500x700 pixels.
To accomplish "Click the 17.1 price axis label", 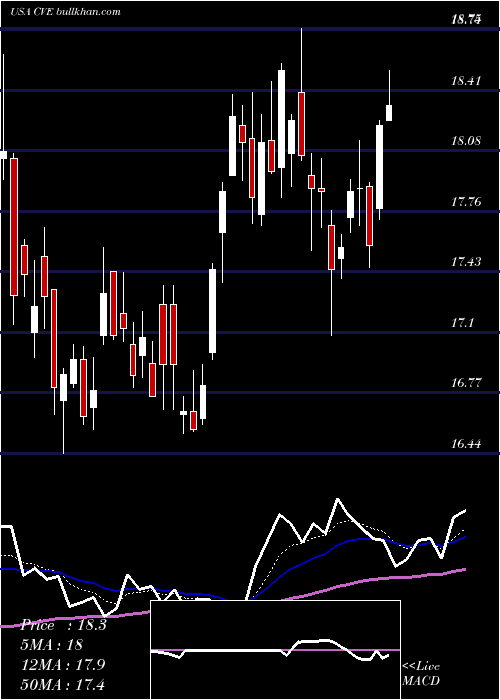I will [x=462, y=323].
